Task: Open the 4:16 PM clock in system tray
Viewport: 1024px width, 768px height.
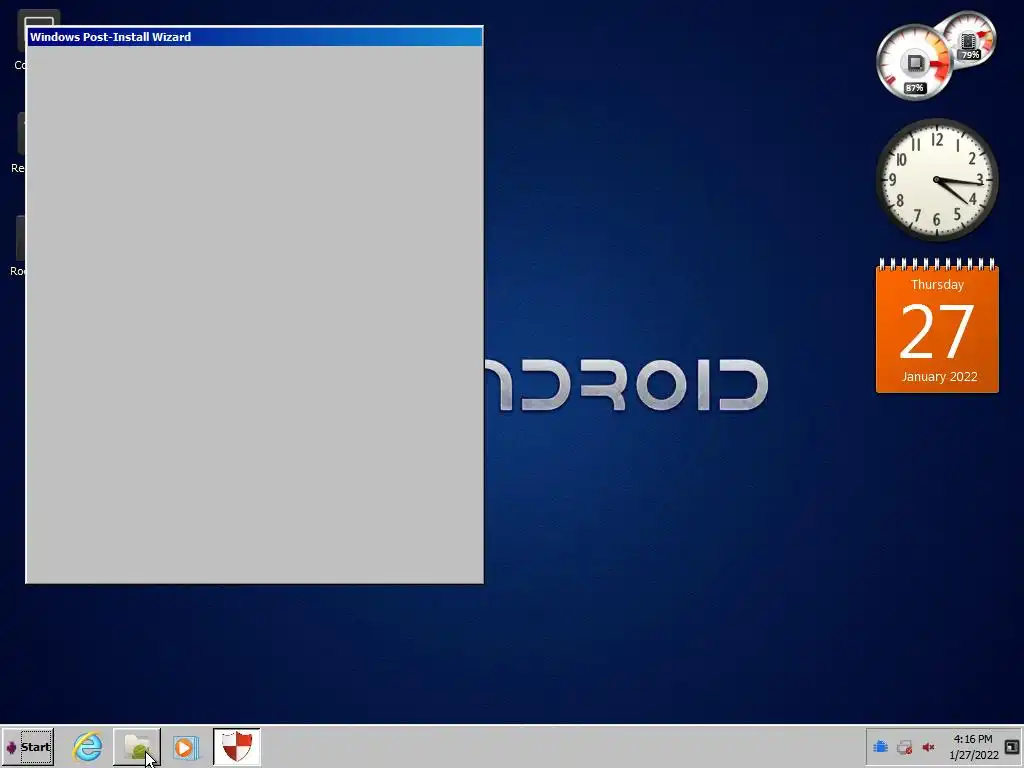Action: pyautogui.click(x=973, y=747)
